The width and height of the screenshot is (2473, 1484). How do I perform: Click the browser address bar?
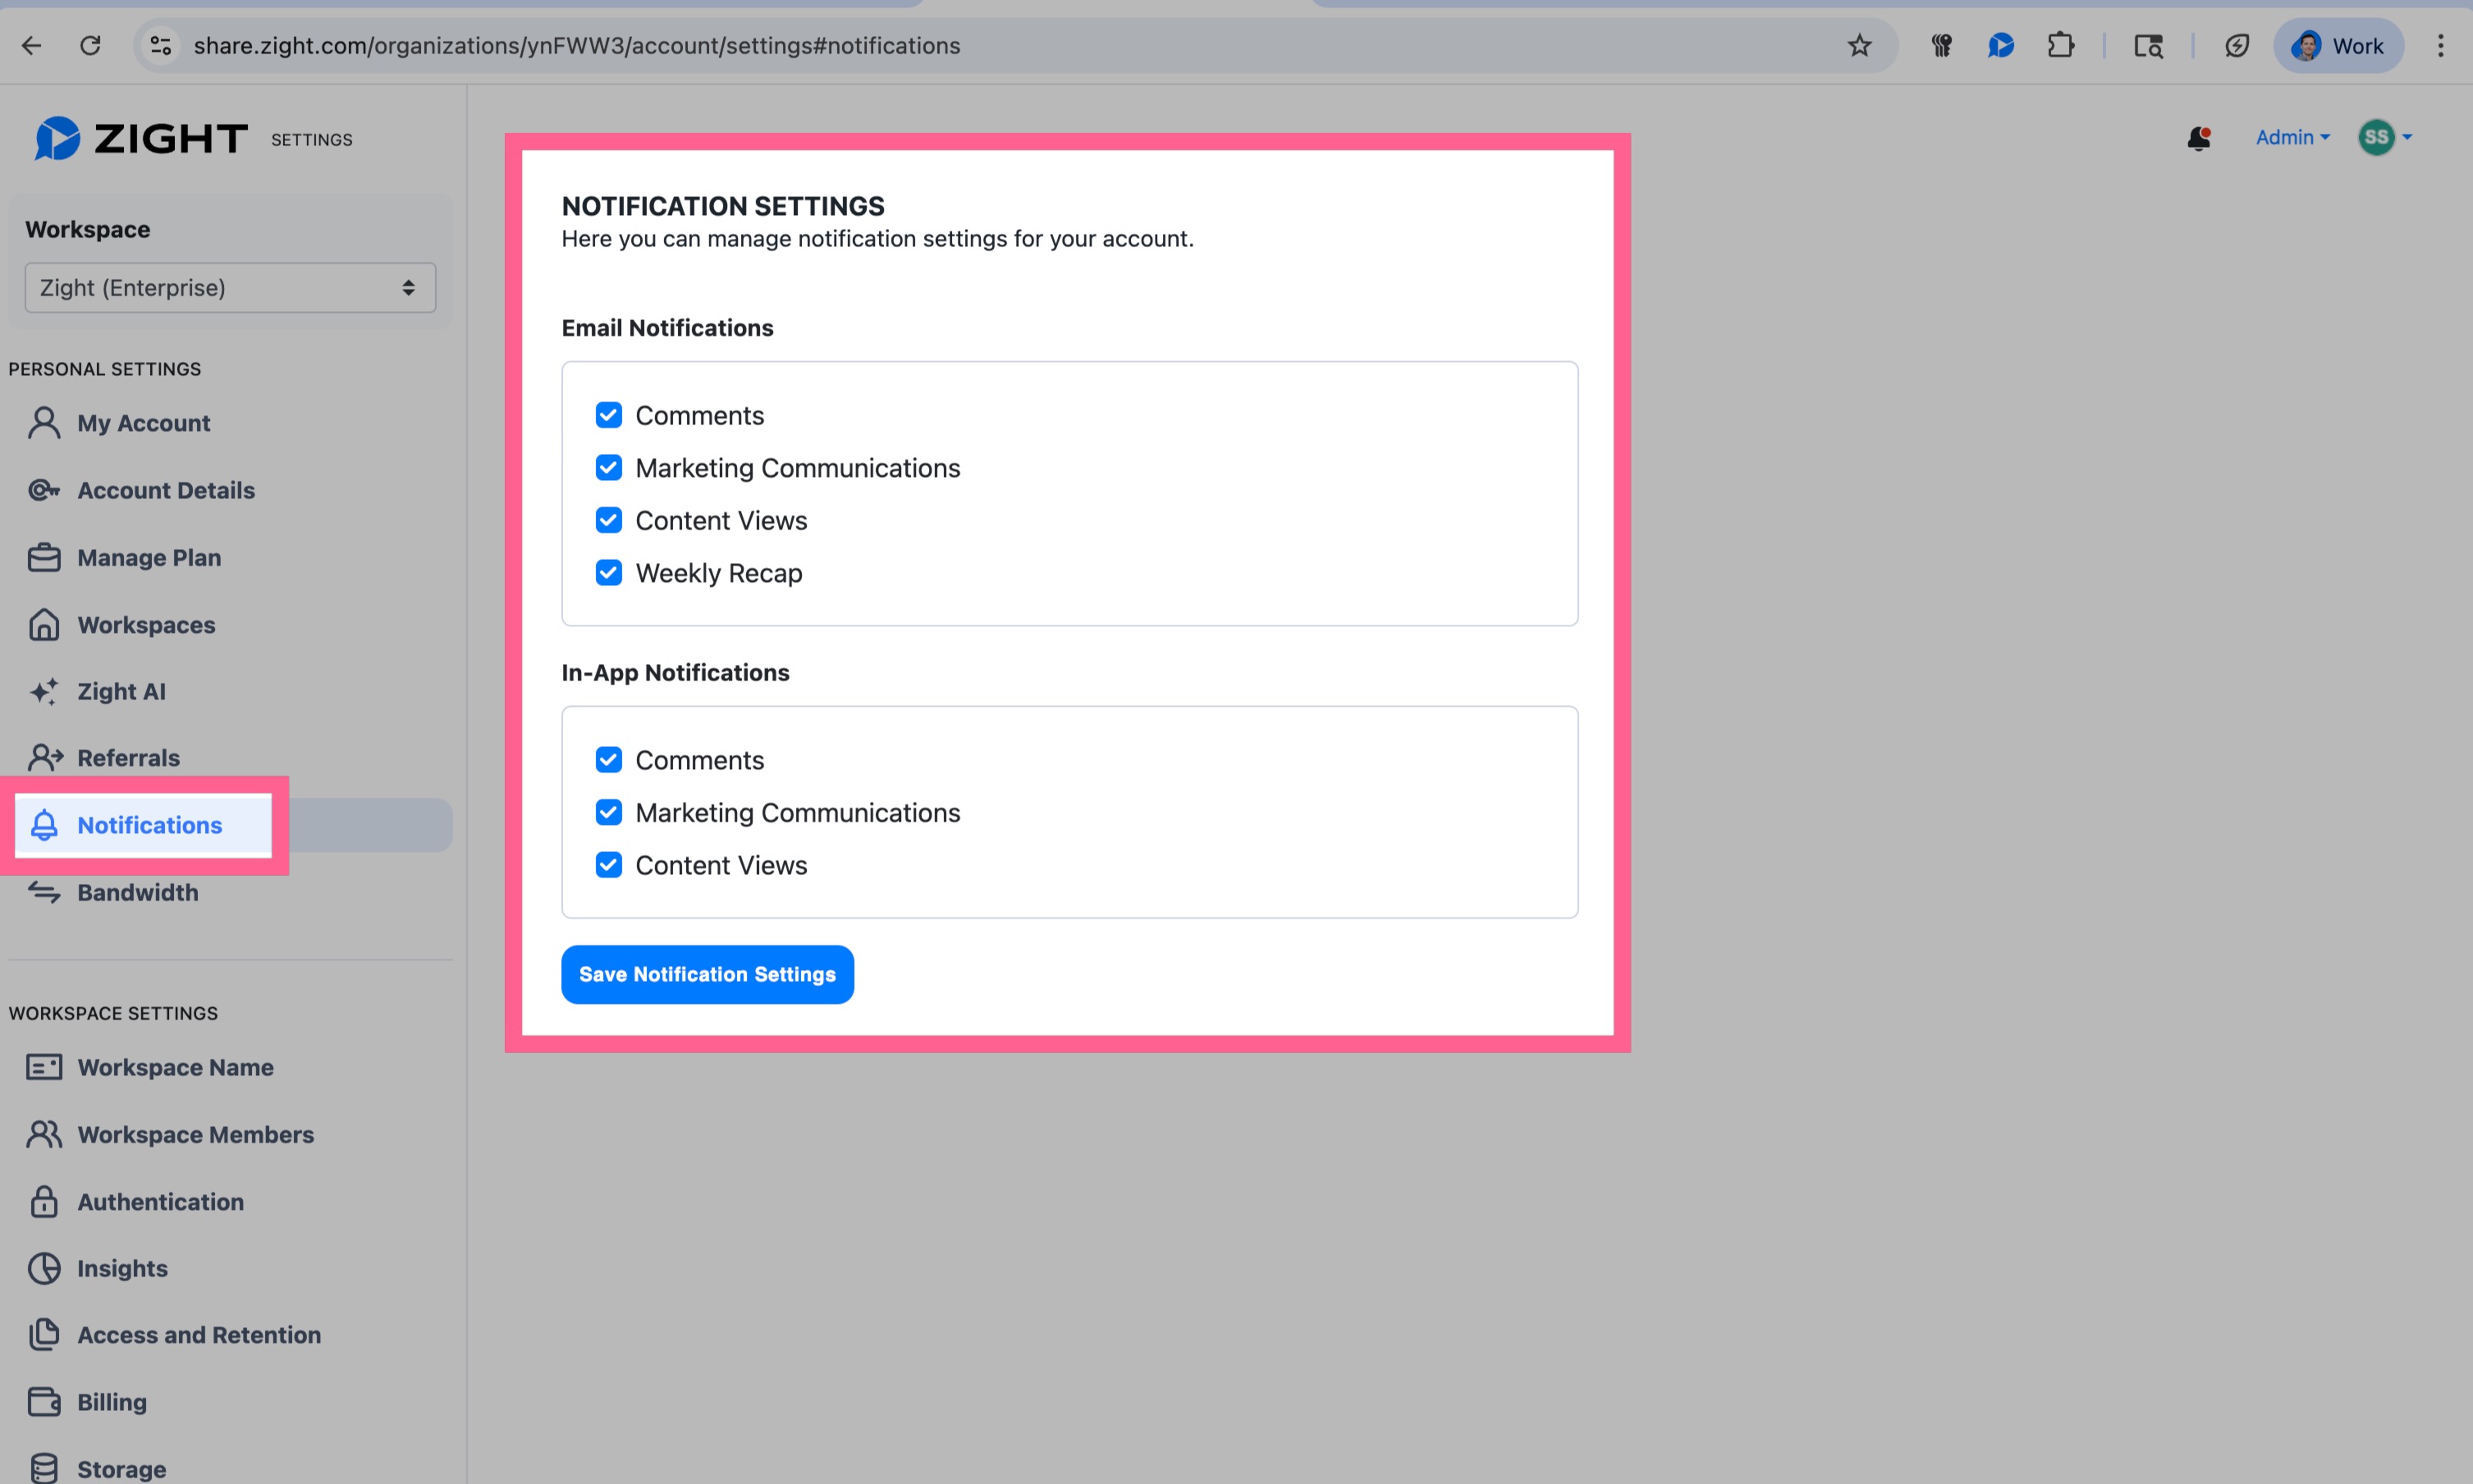900,45
